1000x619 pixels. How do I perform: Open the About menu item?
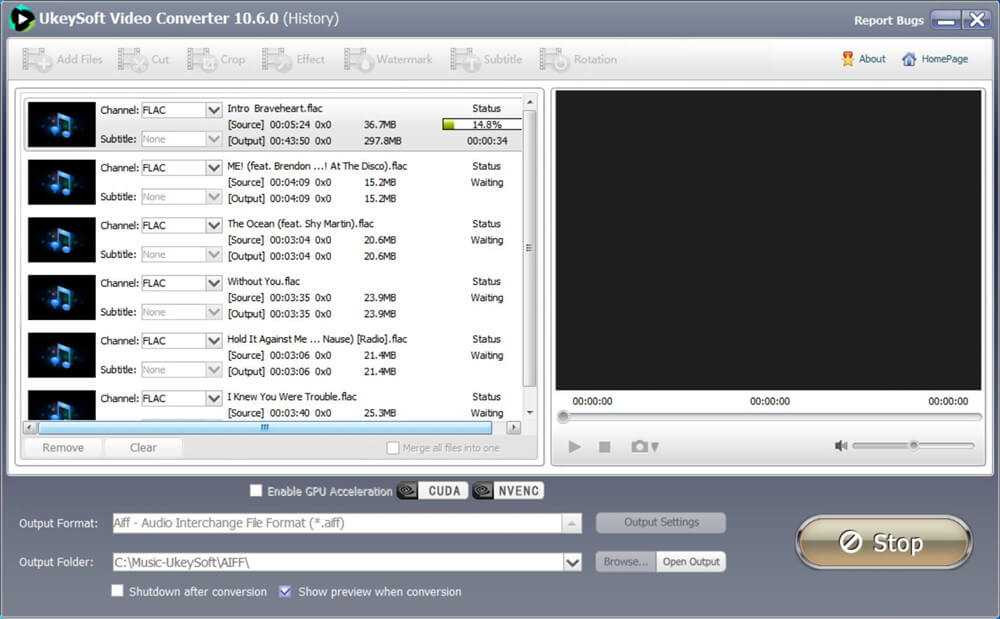click(864, 59)
